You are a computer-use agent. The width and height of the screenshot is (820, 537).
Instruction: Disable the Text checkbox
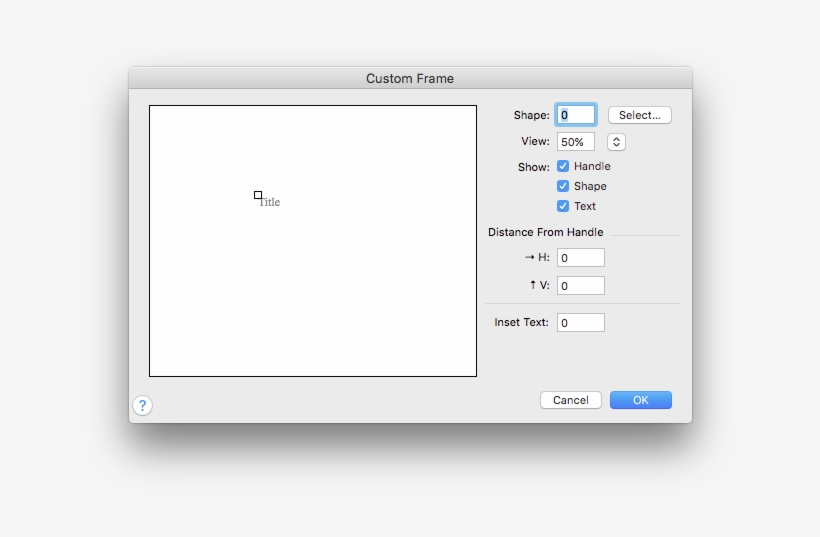click(563, 206)
